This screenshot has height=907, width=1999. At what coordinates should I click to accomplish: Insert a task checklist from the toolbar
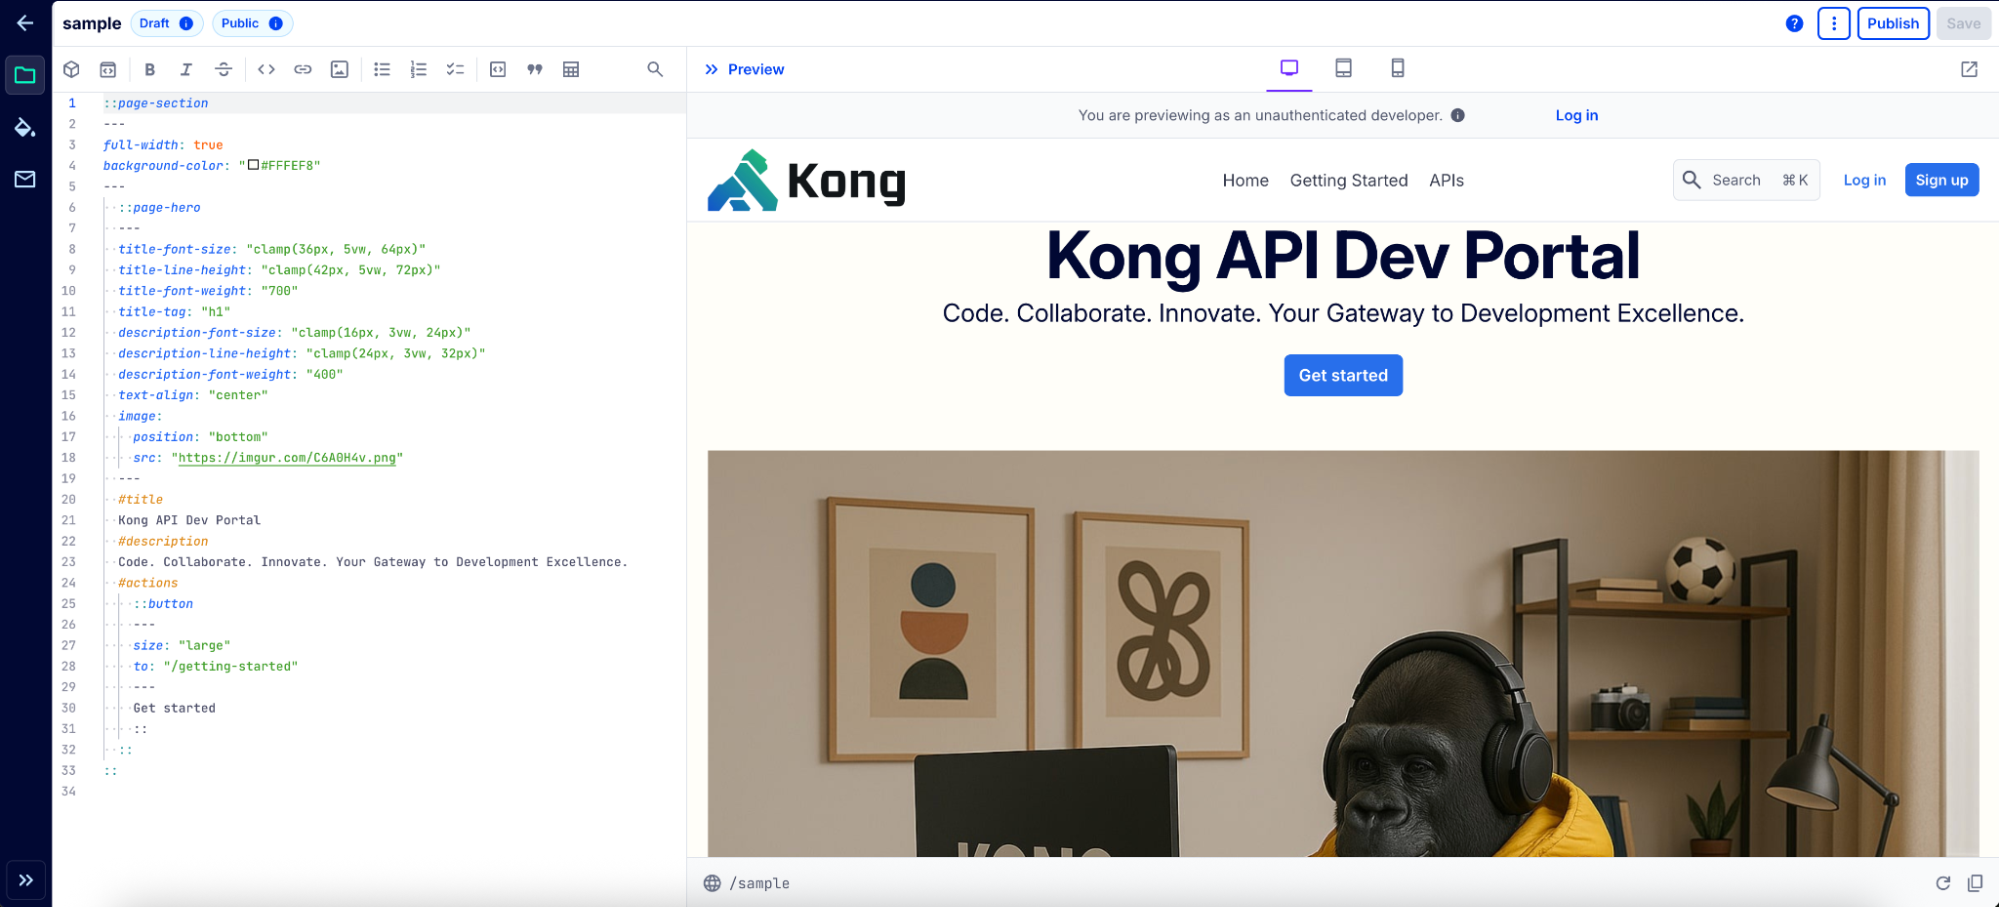click(x=455, y=69)
